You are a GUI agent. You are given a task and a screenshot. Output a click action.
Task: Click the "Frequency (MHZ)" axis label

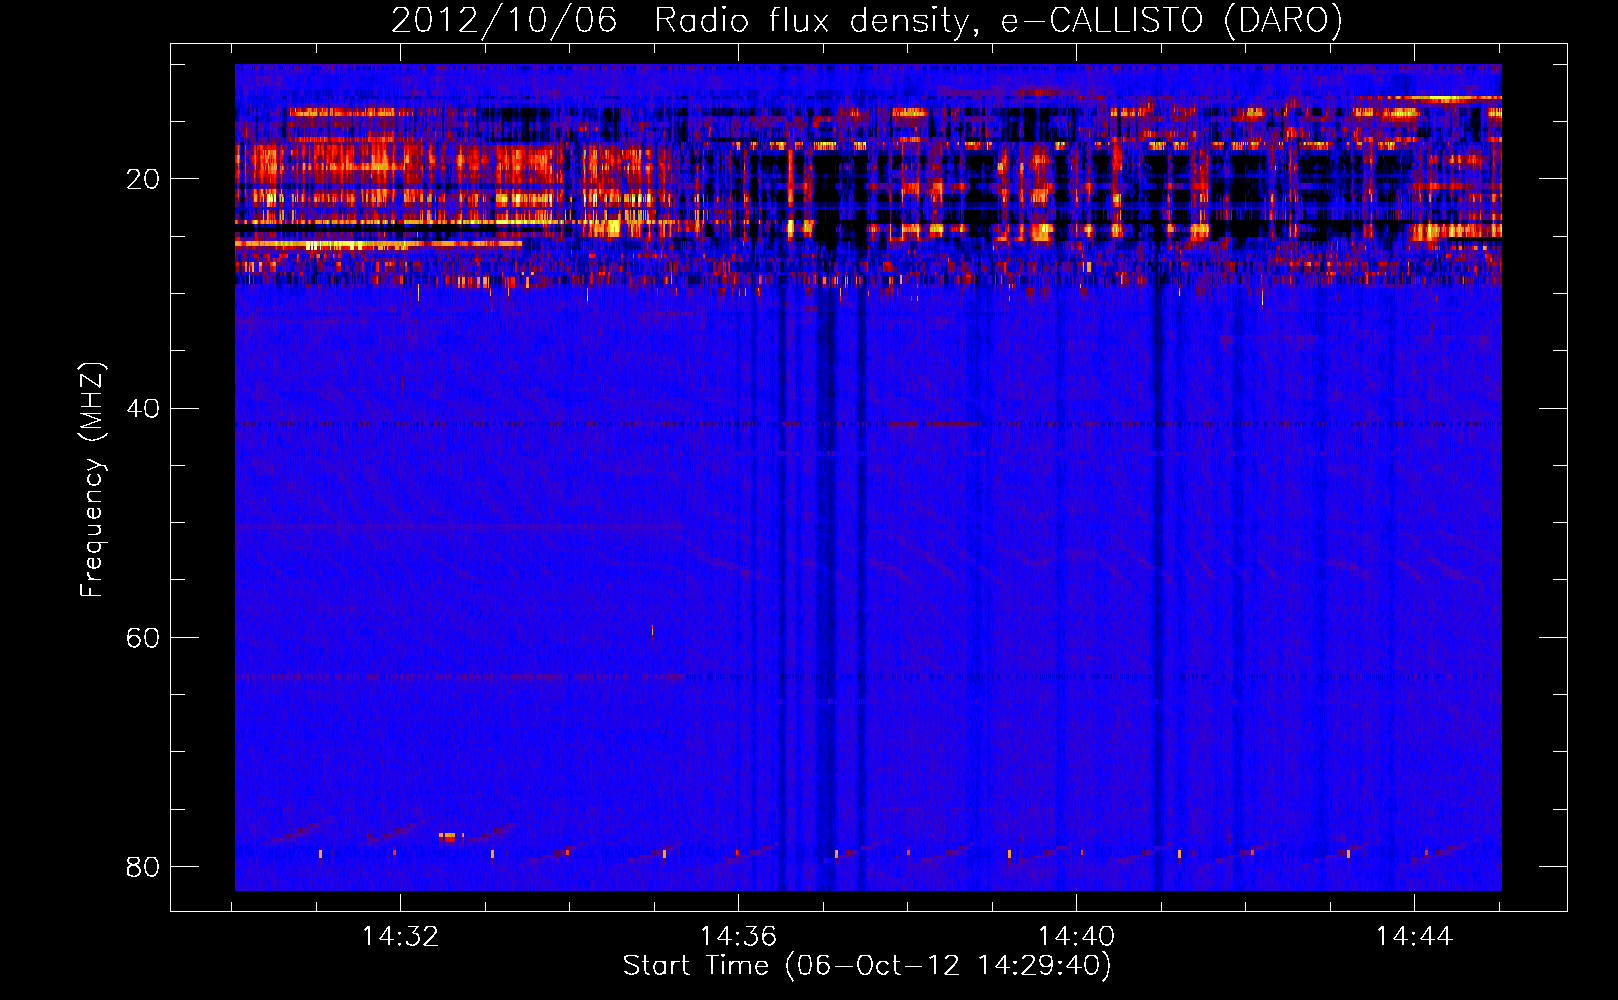pos(92,480)
